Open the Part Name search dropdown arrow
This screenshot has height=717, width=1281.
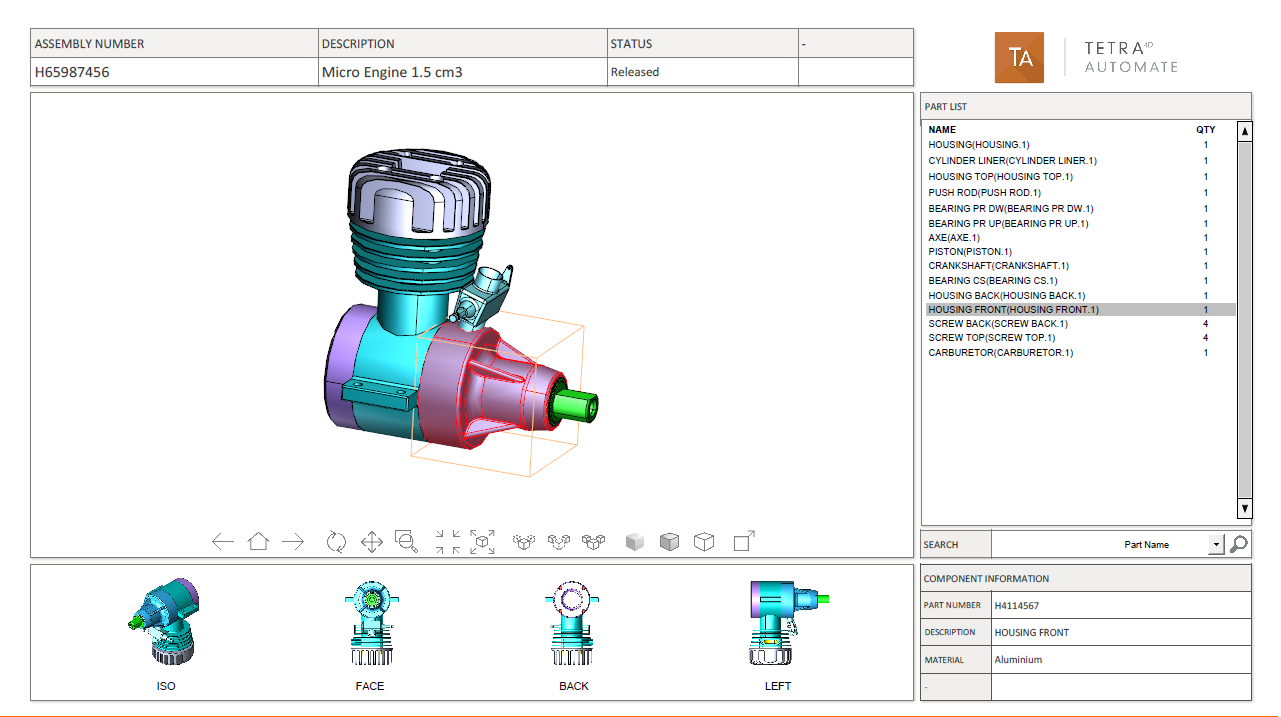(1216, 545)
